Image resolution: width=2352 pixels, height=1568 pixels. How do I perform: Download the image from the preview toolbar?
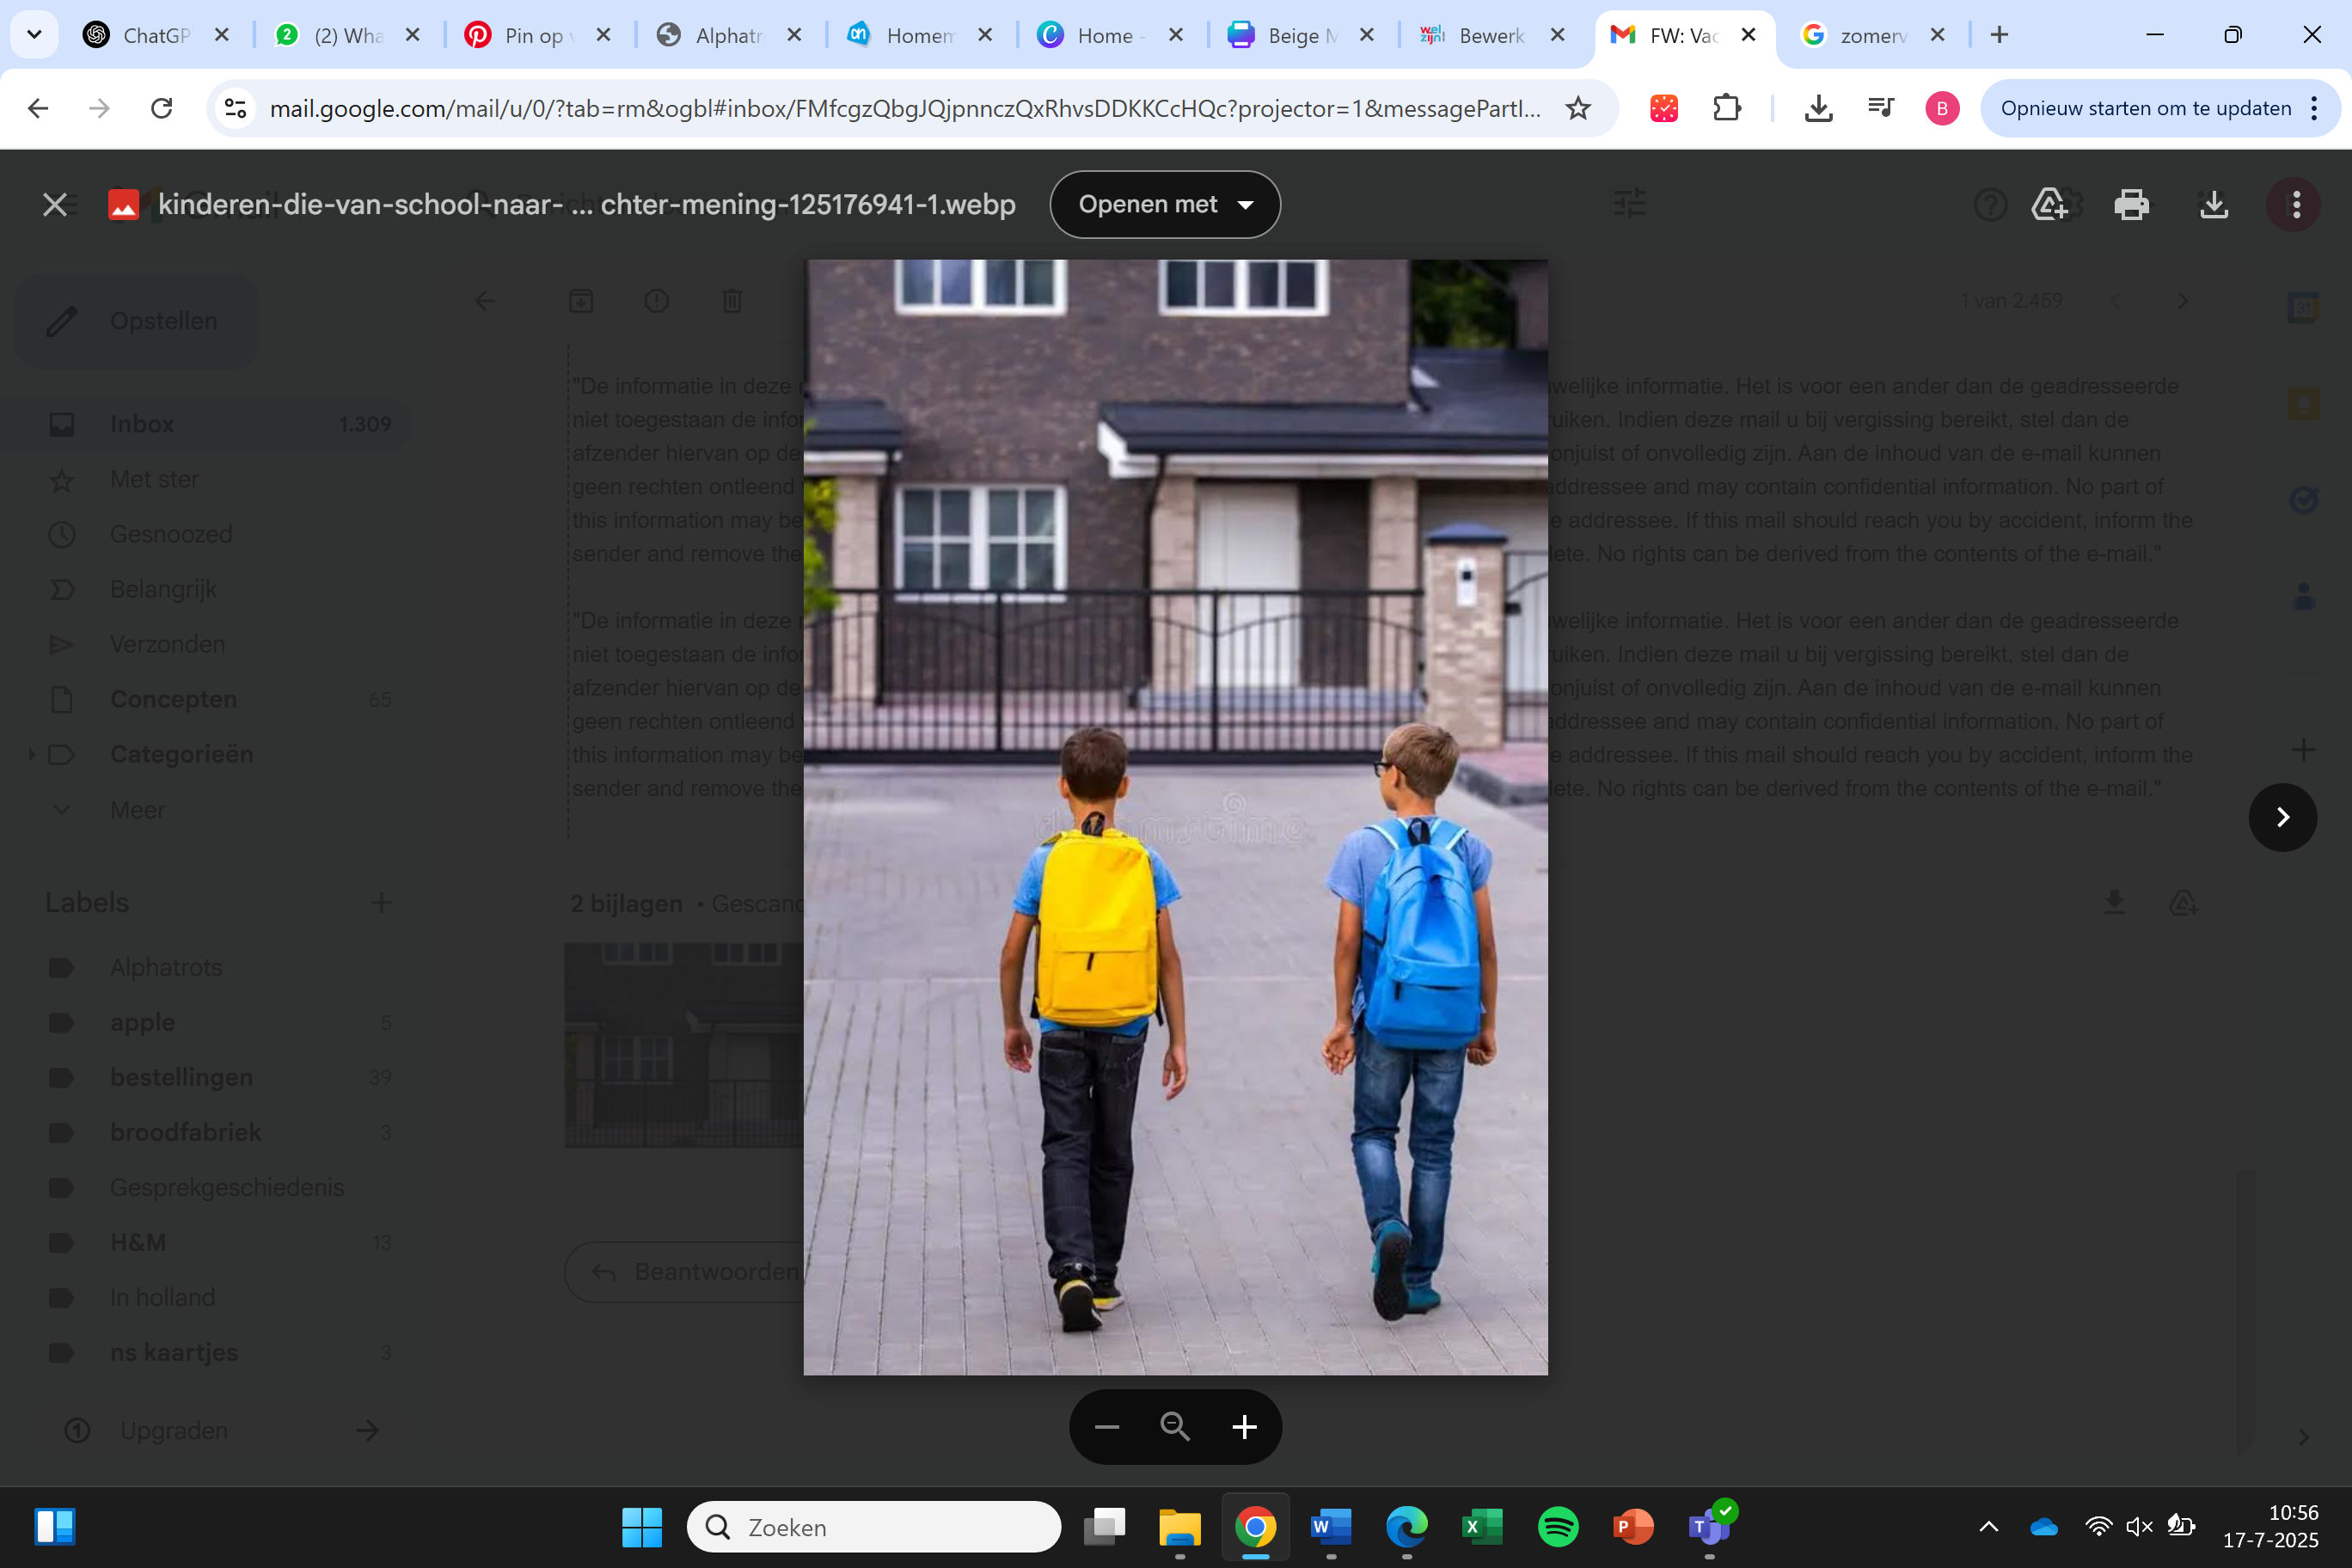point(2213,204)
